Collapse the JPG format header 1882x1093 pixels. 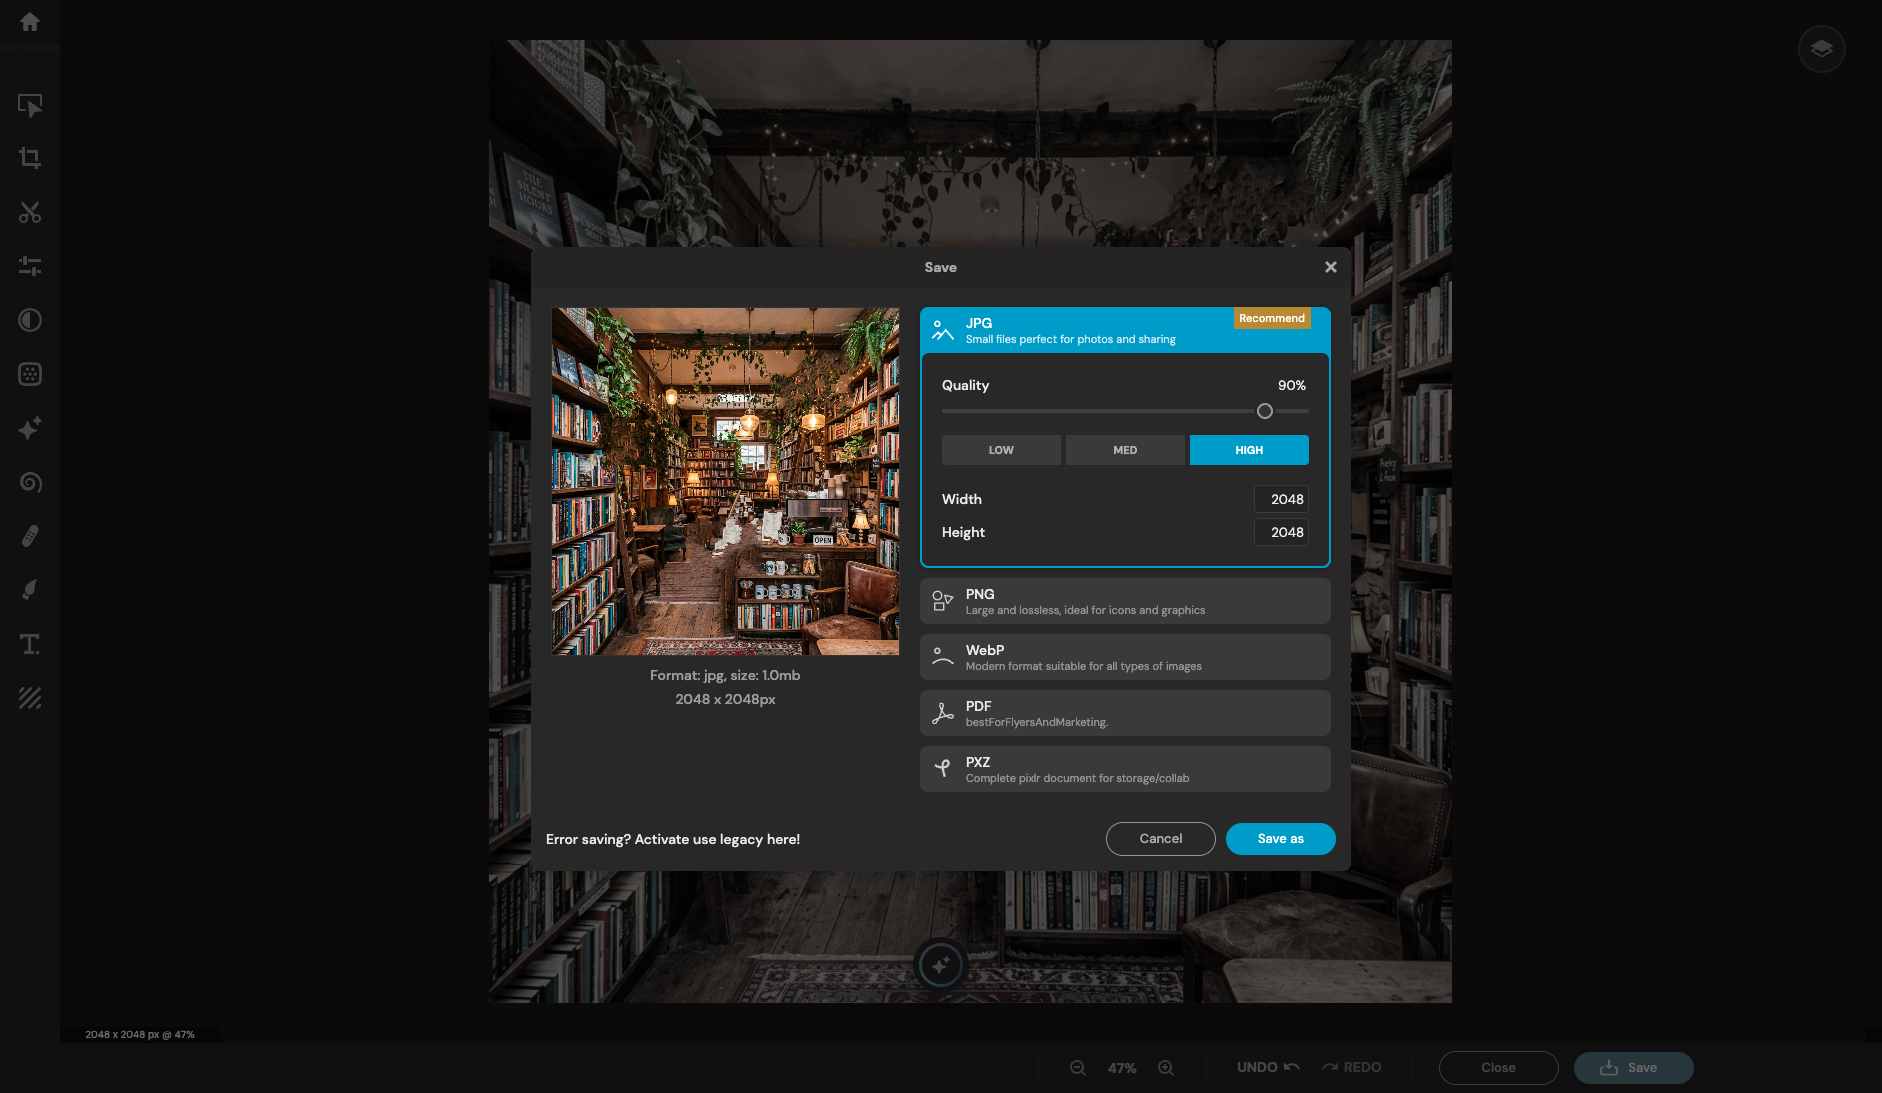click(1125, 330)
